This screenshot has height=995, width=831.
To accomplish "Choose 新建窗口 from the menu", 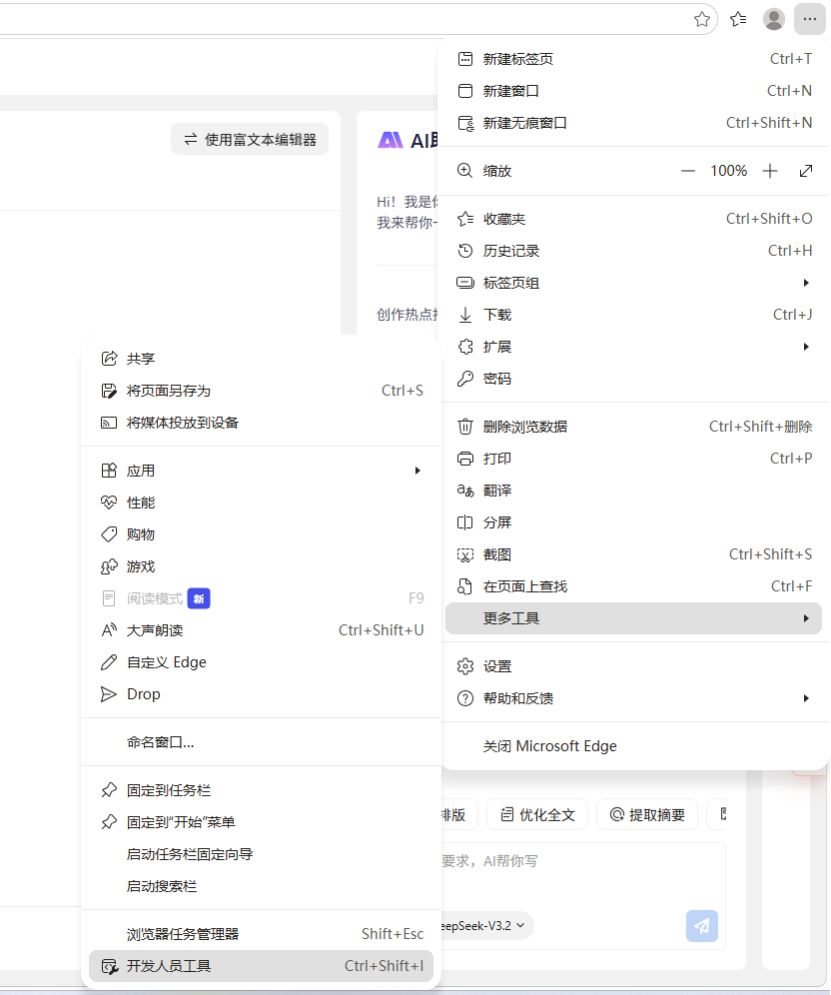I will click(x=634, y=91).
